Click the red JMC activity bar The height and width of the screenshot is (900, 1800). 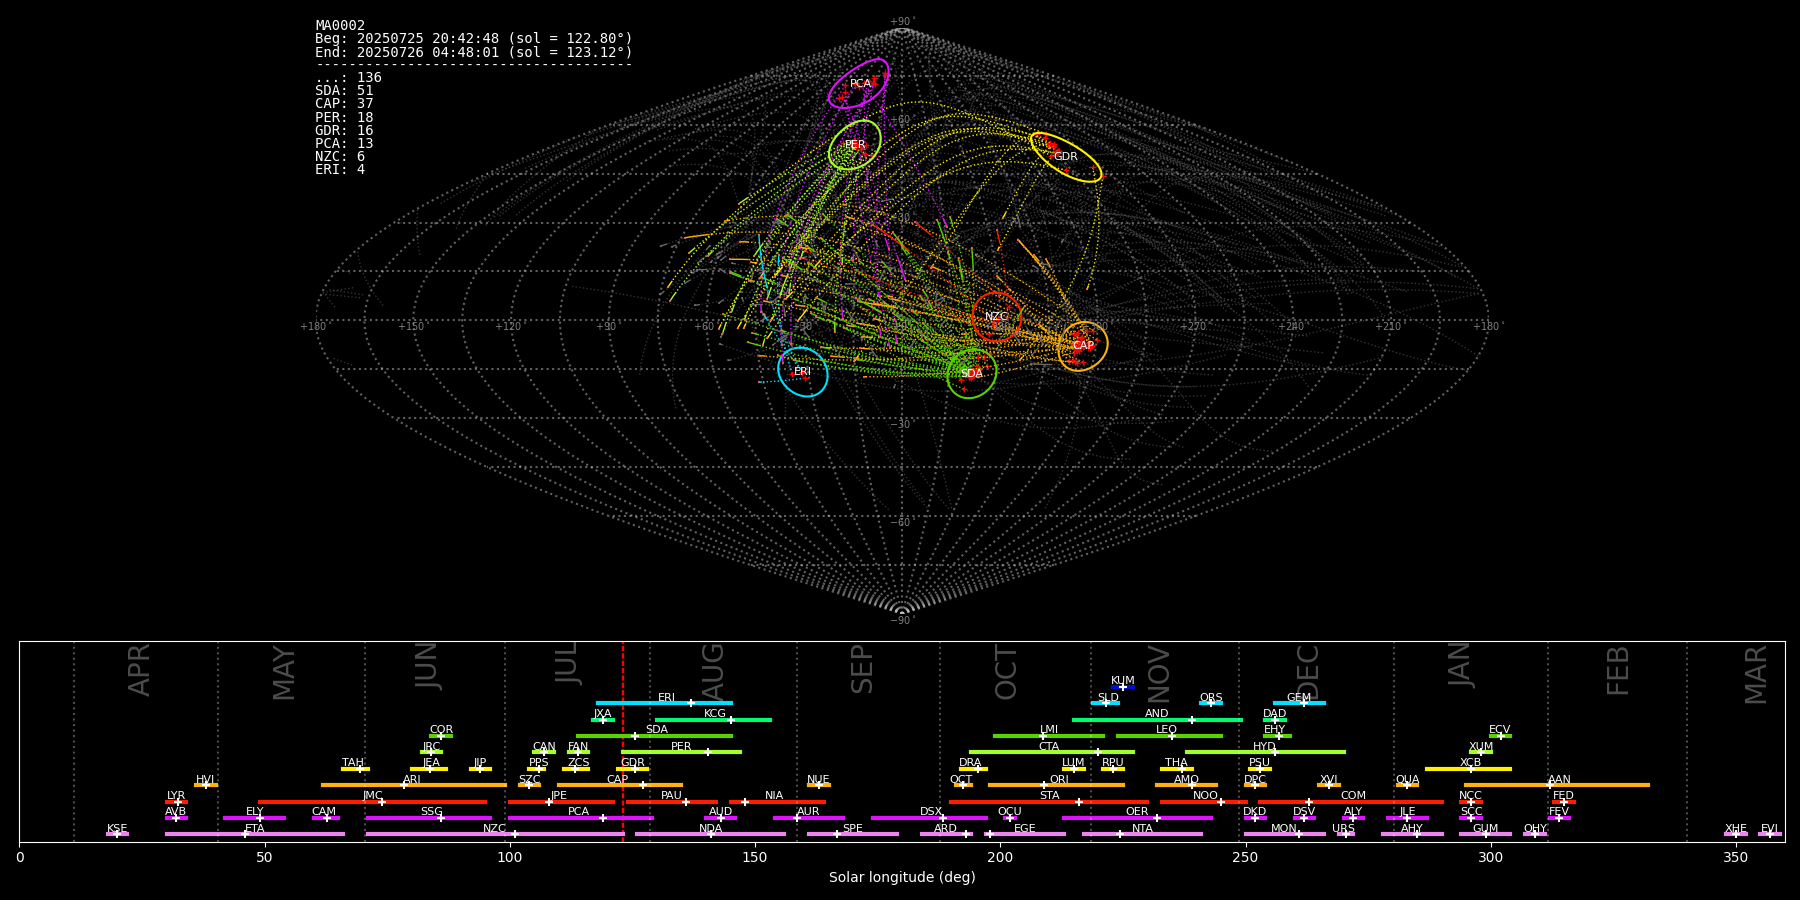[x=373, y=802]
